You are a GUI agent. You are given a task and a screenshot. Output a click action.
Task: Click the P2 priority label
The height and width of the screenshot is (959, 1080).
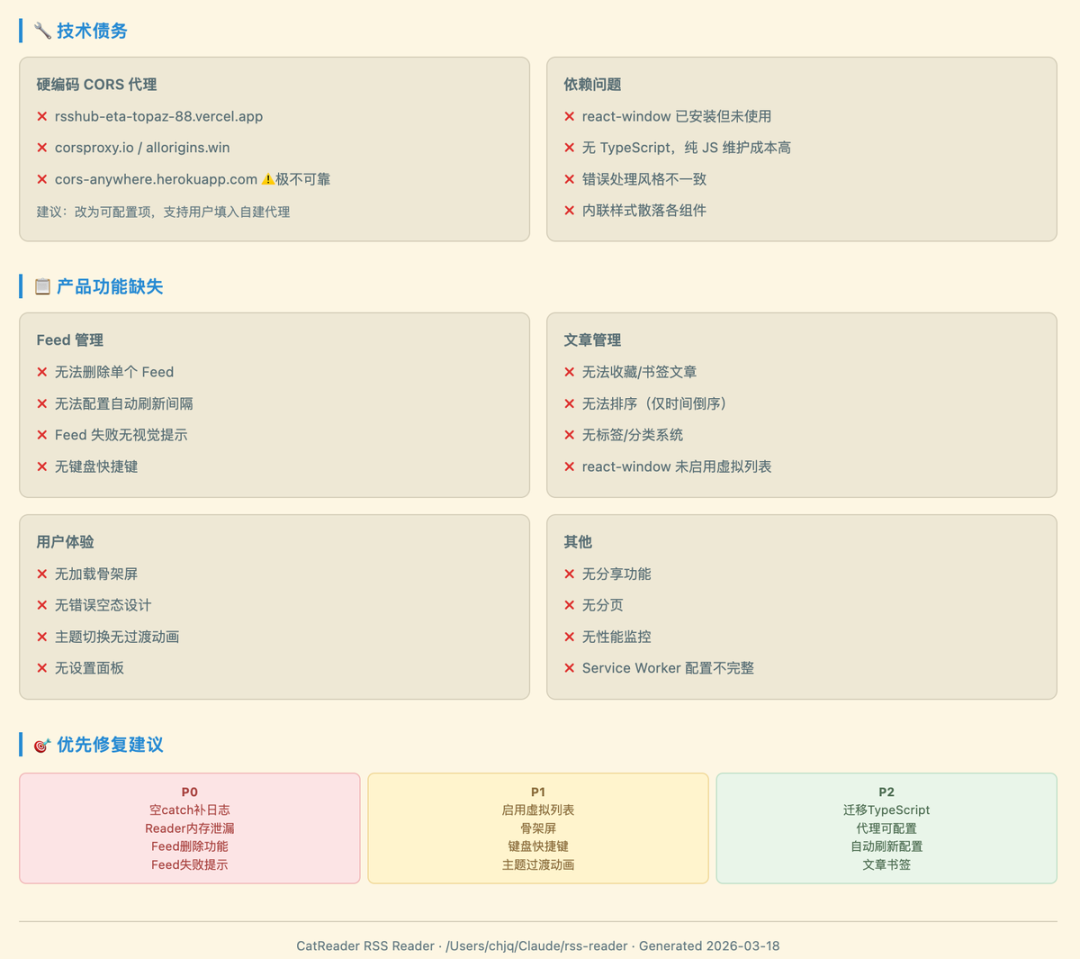click(x=886, y=792)
